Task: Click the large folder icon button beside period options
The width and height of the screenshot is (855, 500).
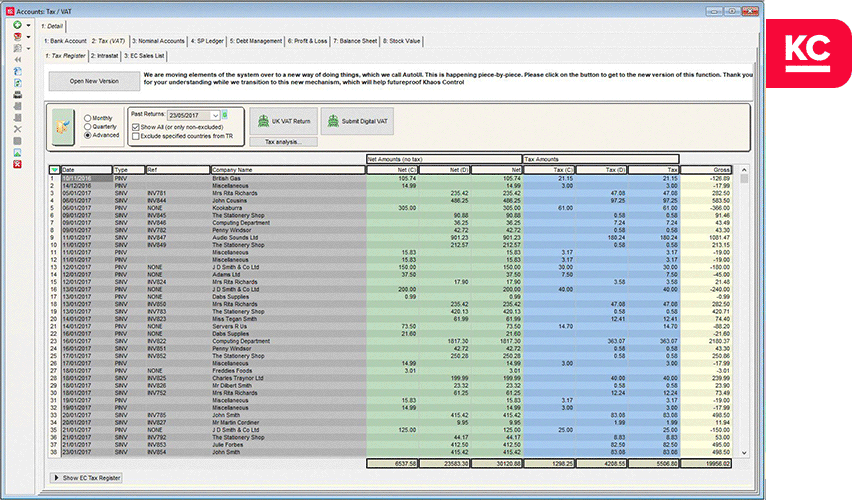Action: [63, 127]
